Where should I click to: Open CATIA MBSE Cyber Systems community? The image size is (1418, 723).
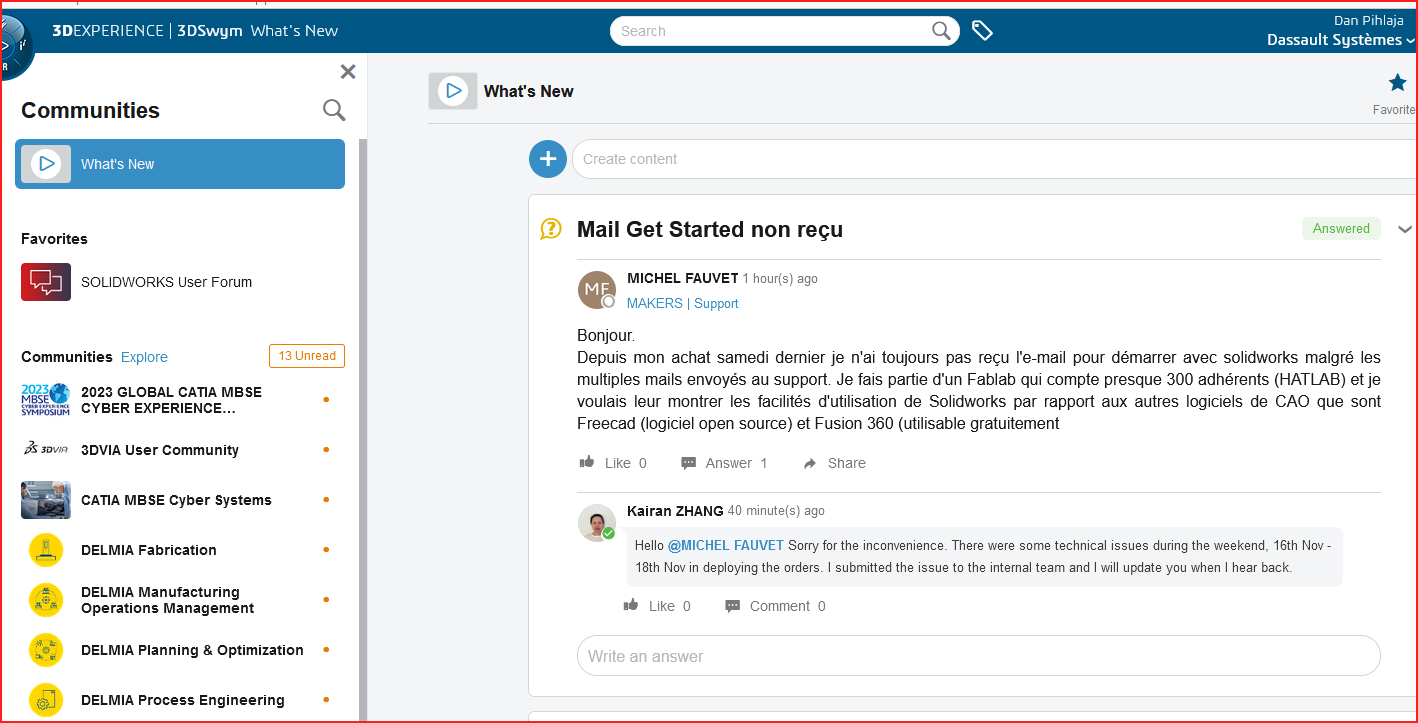point(176,500)
